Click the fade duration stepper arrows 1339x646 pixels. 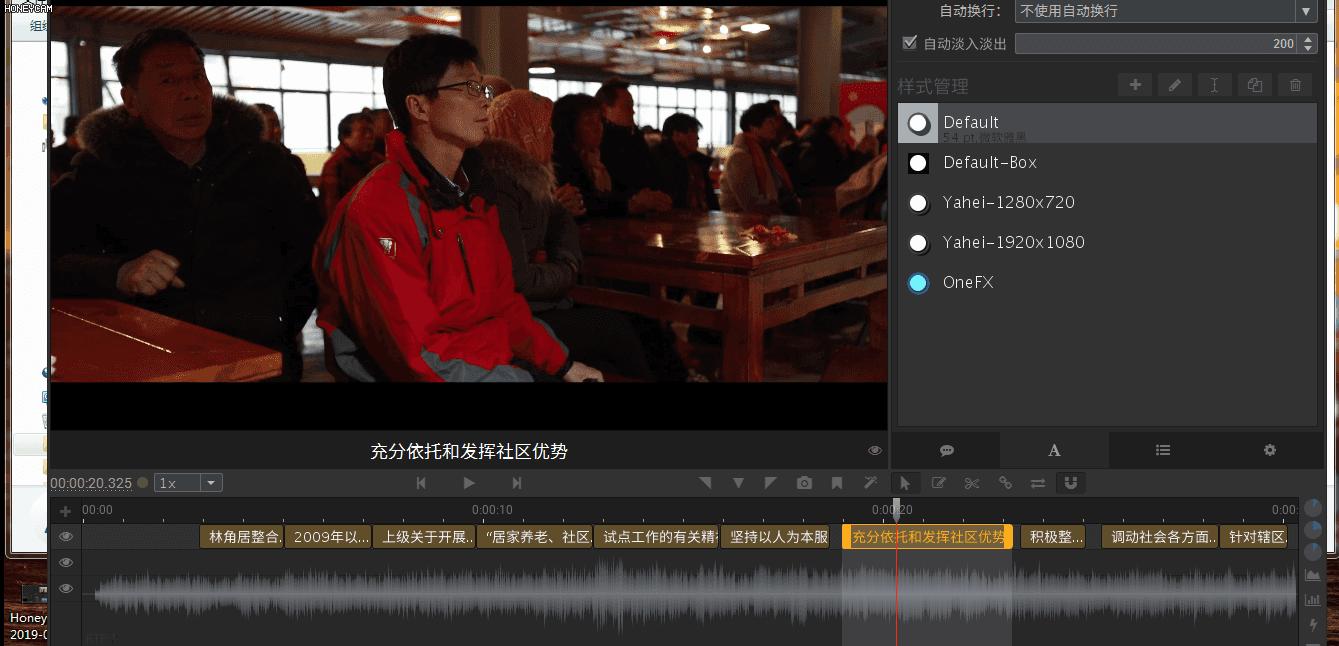tap(1309, 44)
